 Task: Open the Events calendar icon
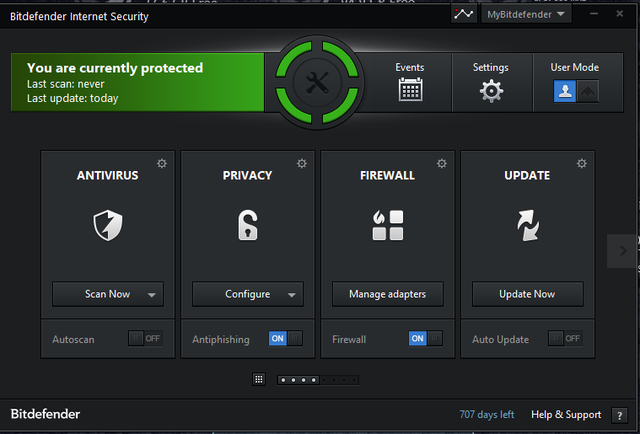click(x=410, y=89)
